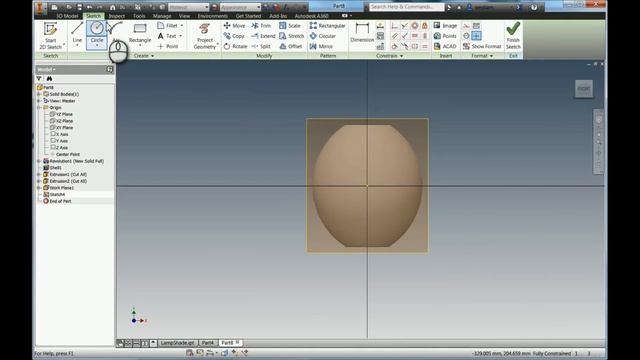Select the Dimension tool
This screenshot has height=360, width=640.
pos(362,33)
